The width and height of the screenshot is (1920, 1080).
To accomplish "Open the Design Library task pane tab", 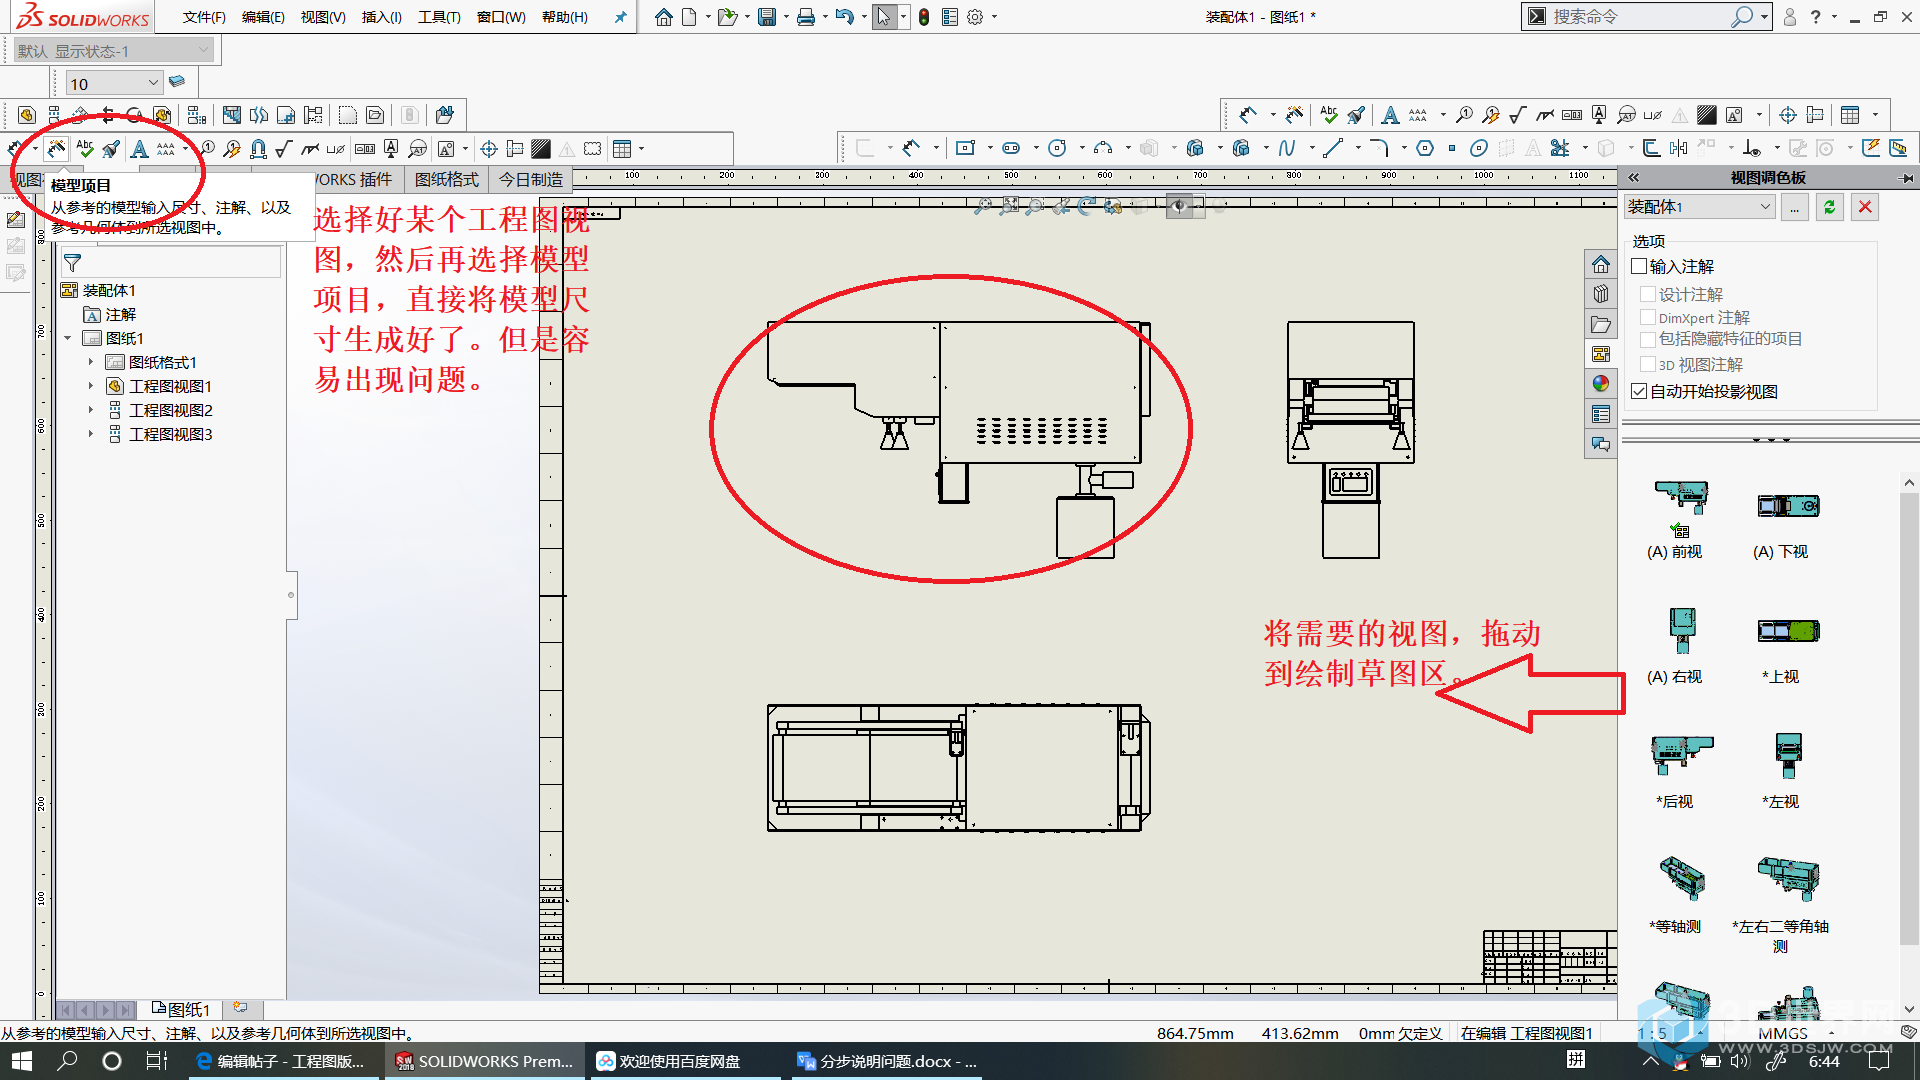I will pos(1601,294).
